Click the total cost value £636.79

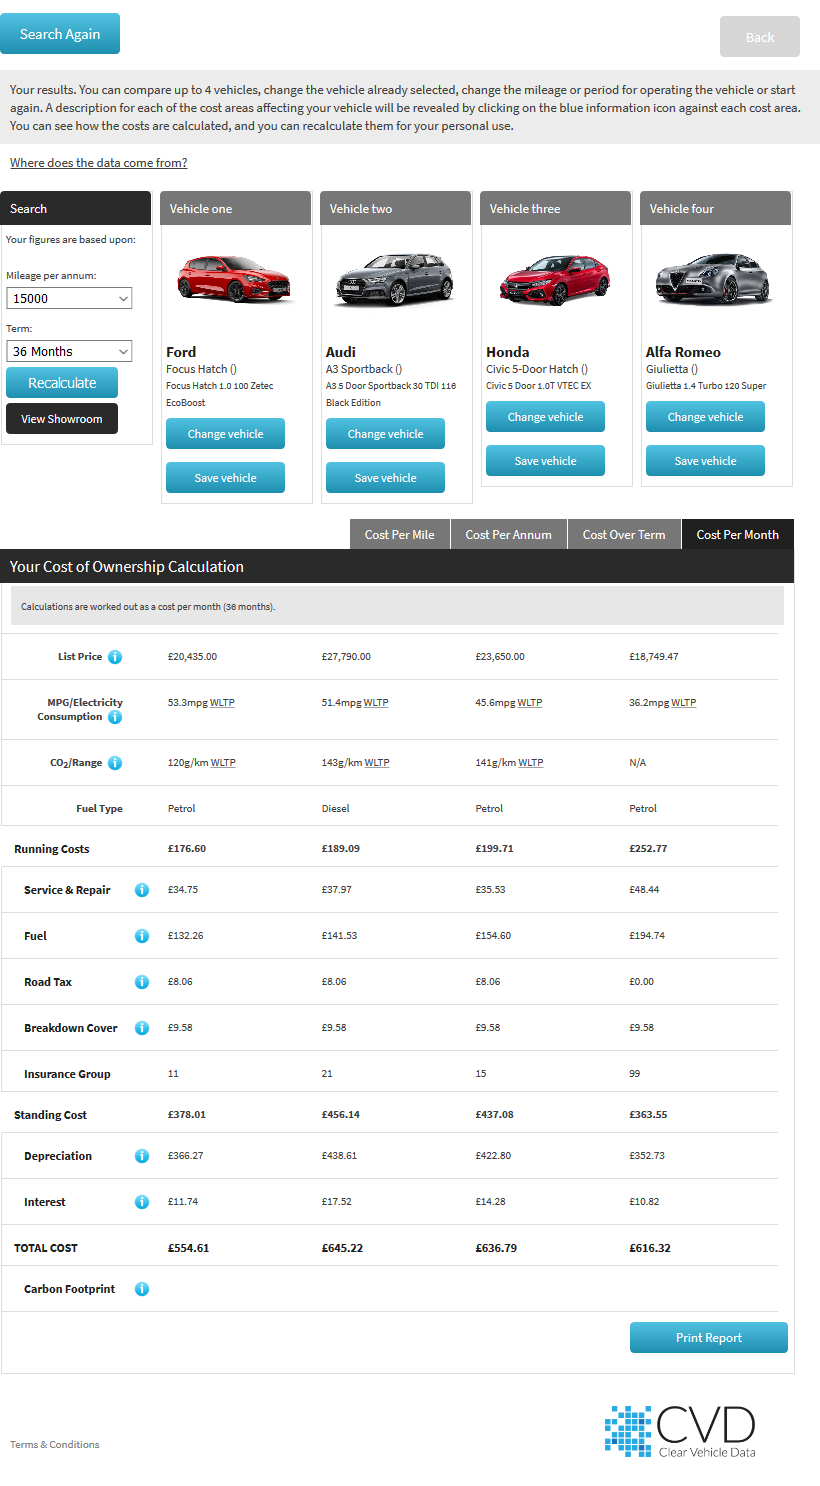pyautogui.click(x=497, y=1248)
